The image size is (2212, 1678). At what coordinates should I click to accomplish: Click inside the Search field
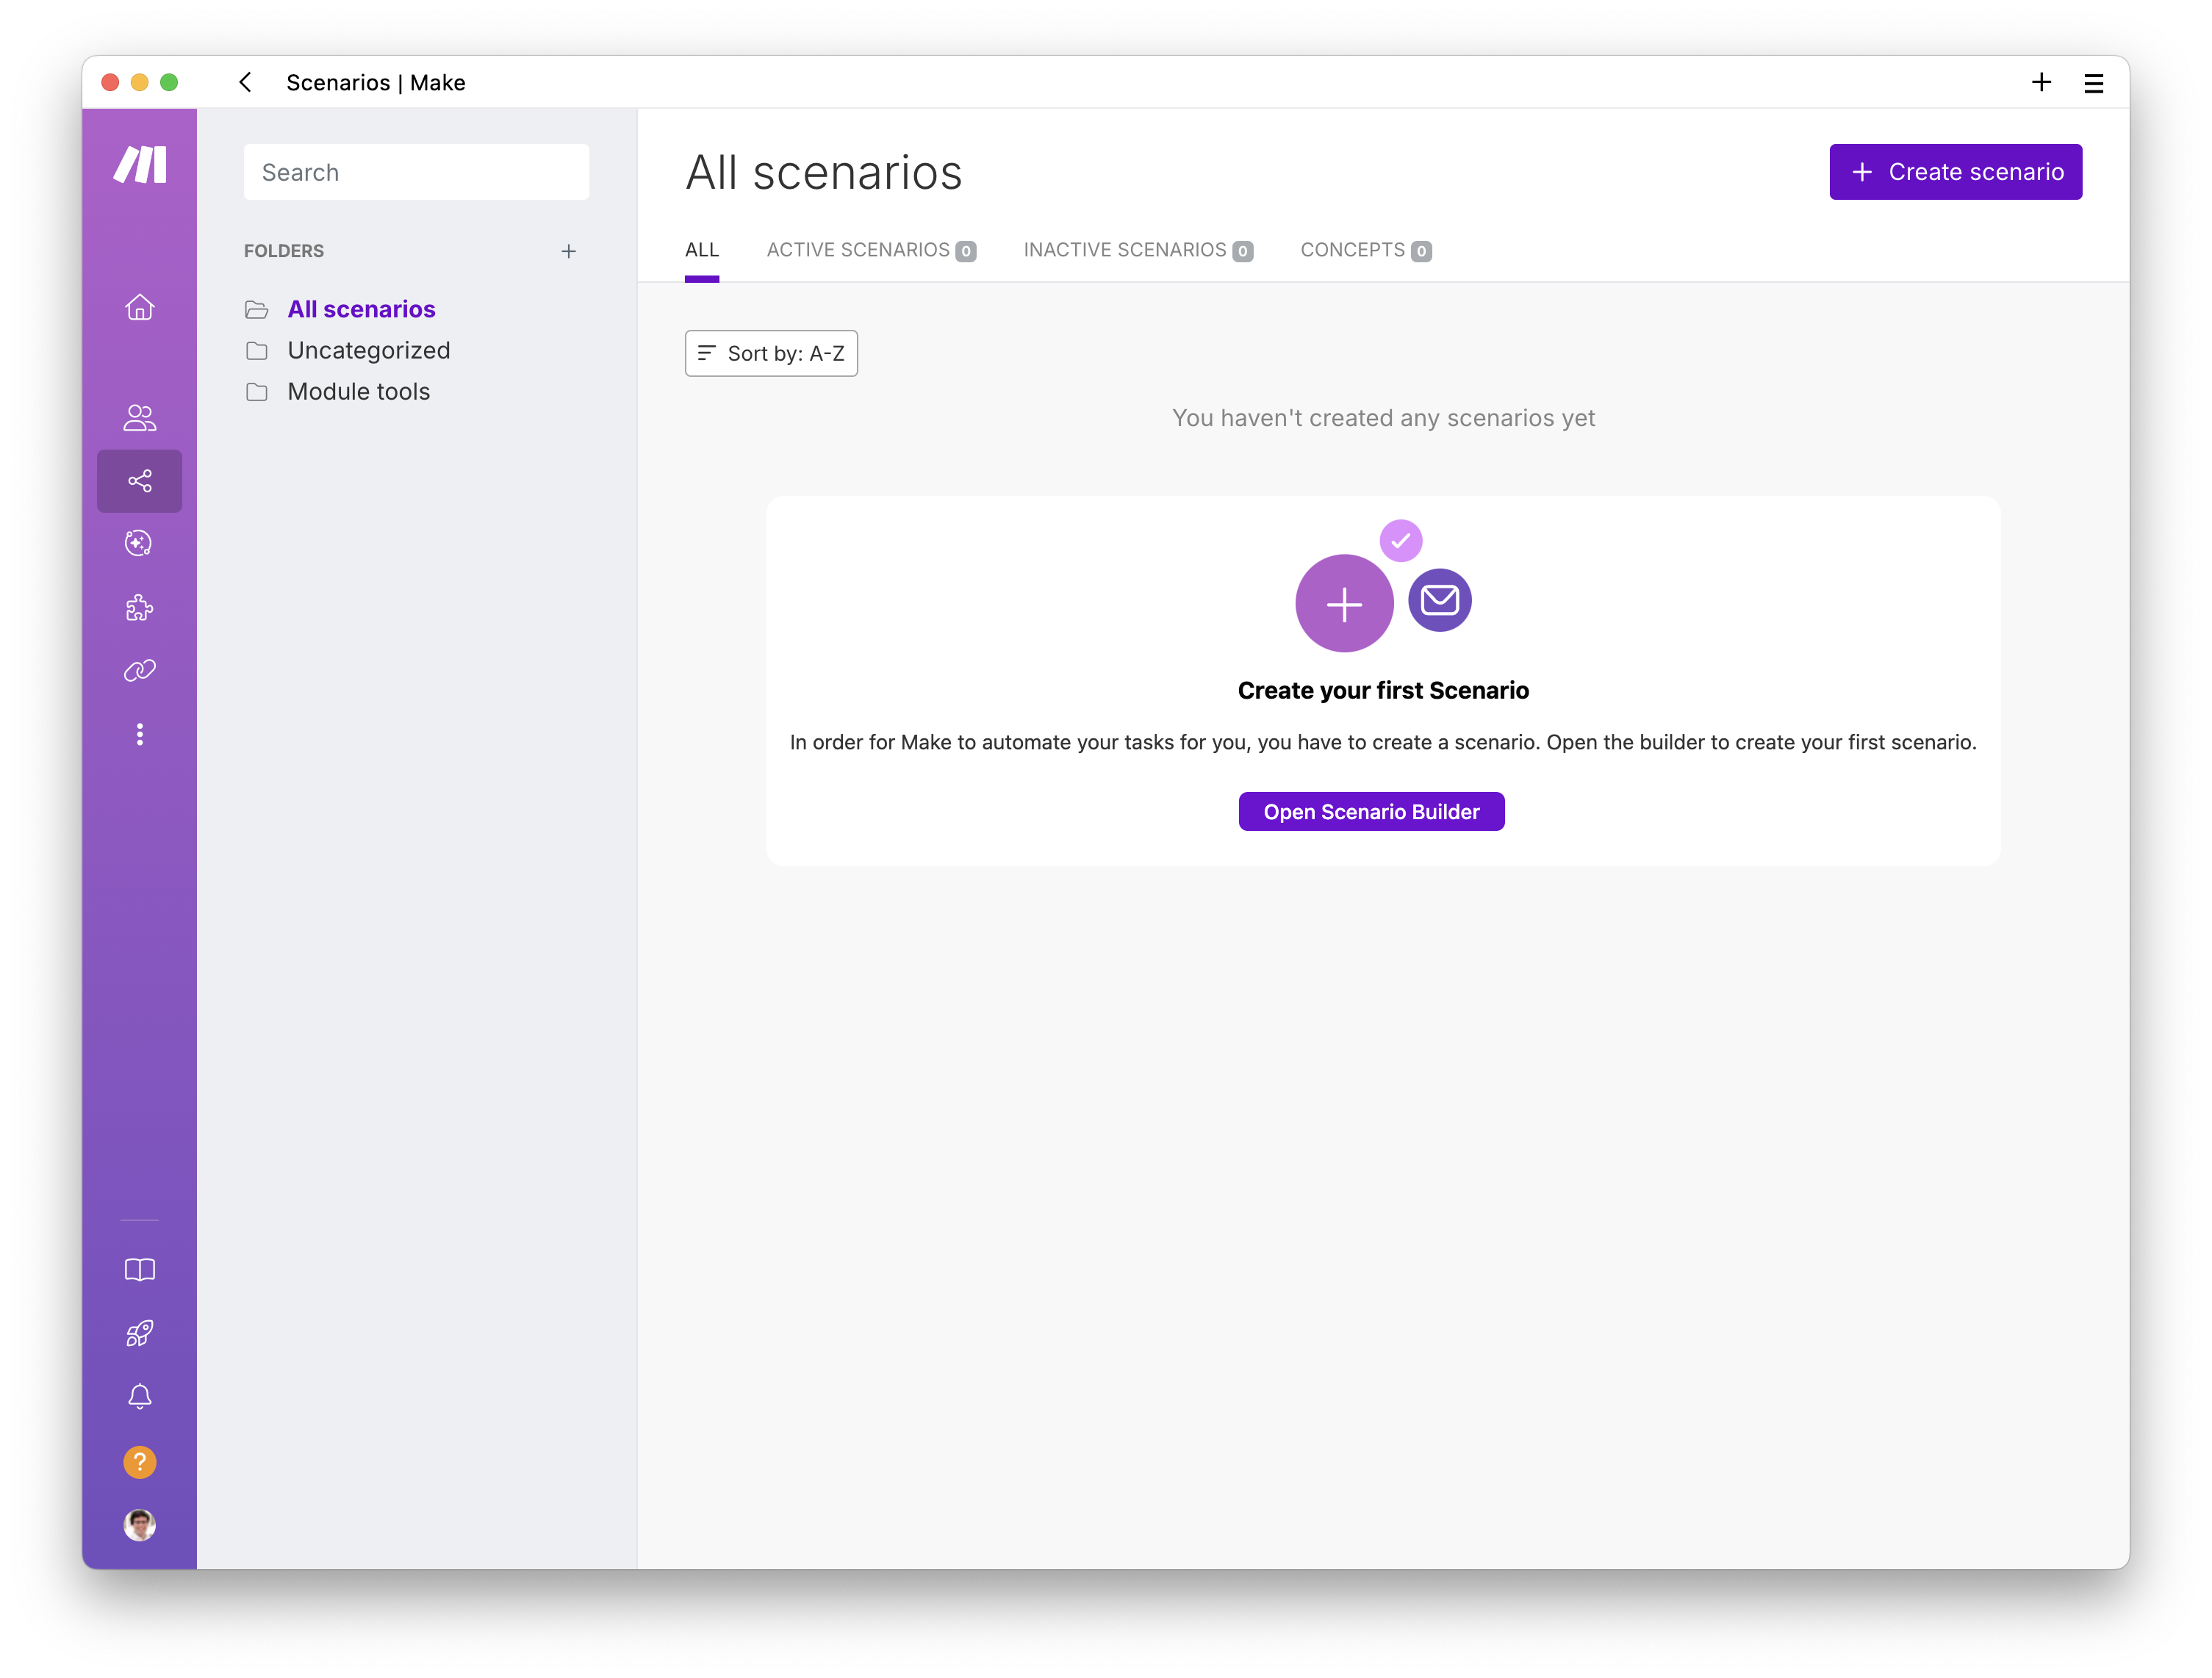[416, 171]
